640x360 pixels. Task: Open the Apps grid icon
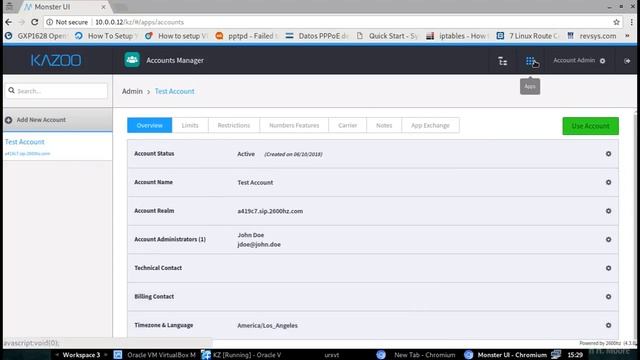tap(529, 61)
